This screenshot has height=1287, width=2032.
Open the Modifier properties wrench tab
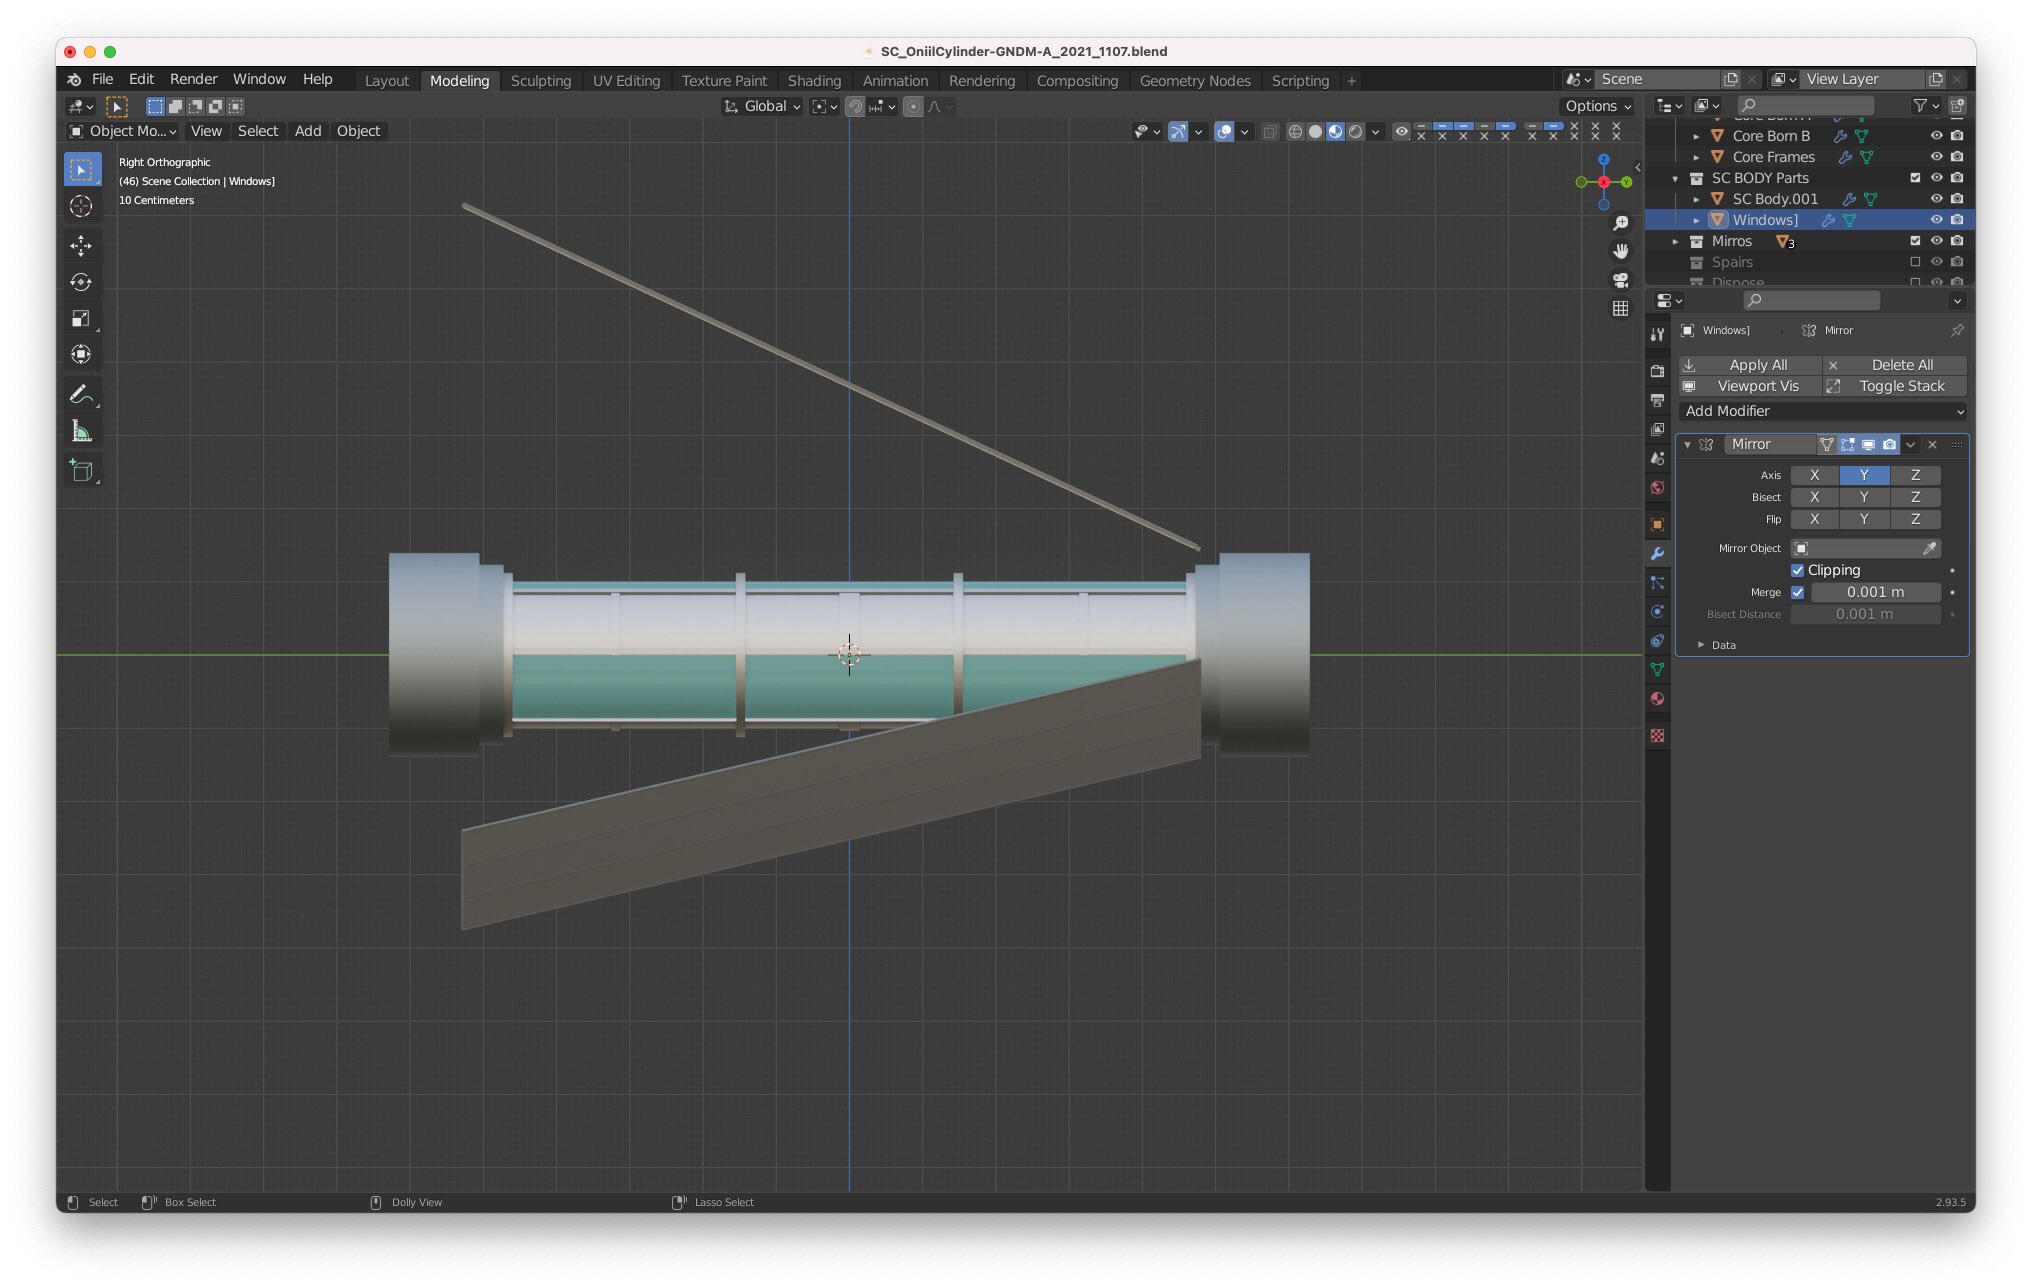coord(1657,553)
